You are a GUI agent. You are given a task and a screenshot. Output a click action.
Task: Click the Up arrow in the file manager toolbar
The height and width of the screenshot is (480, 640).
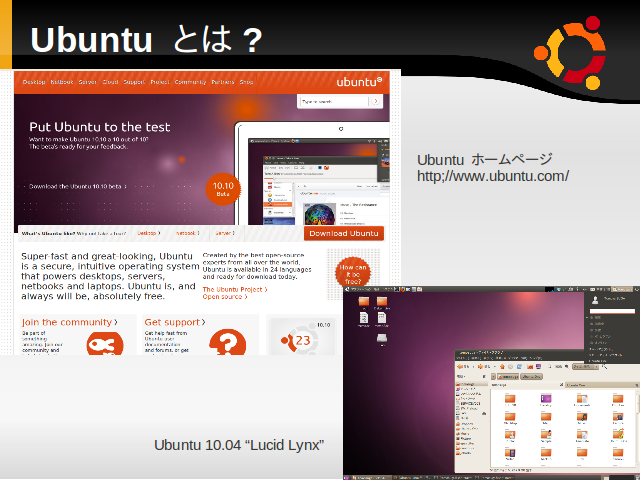coord(502,367)
